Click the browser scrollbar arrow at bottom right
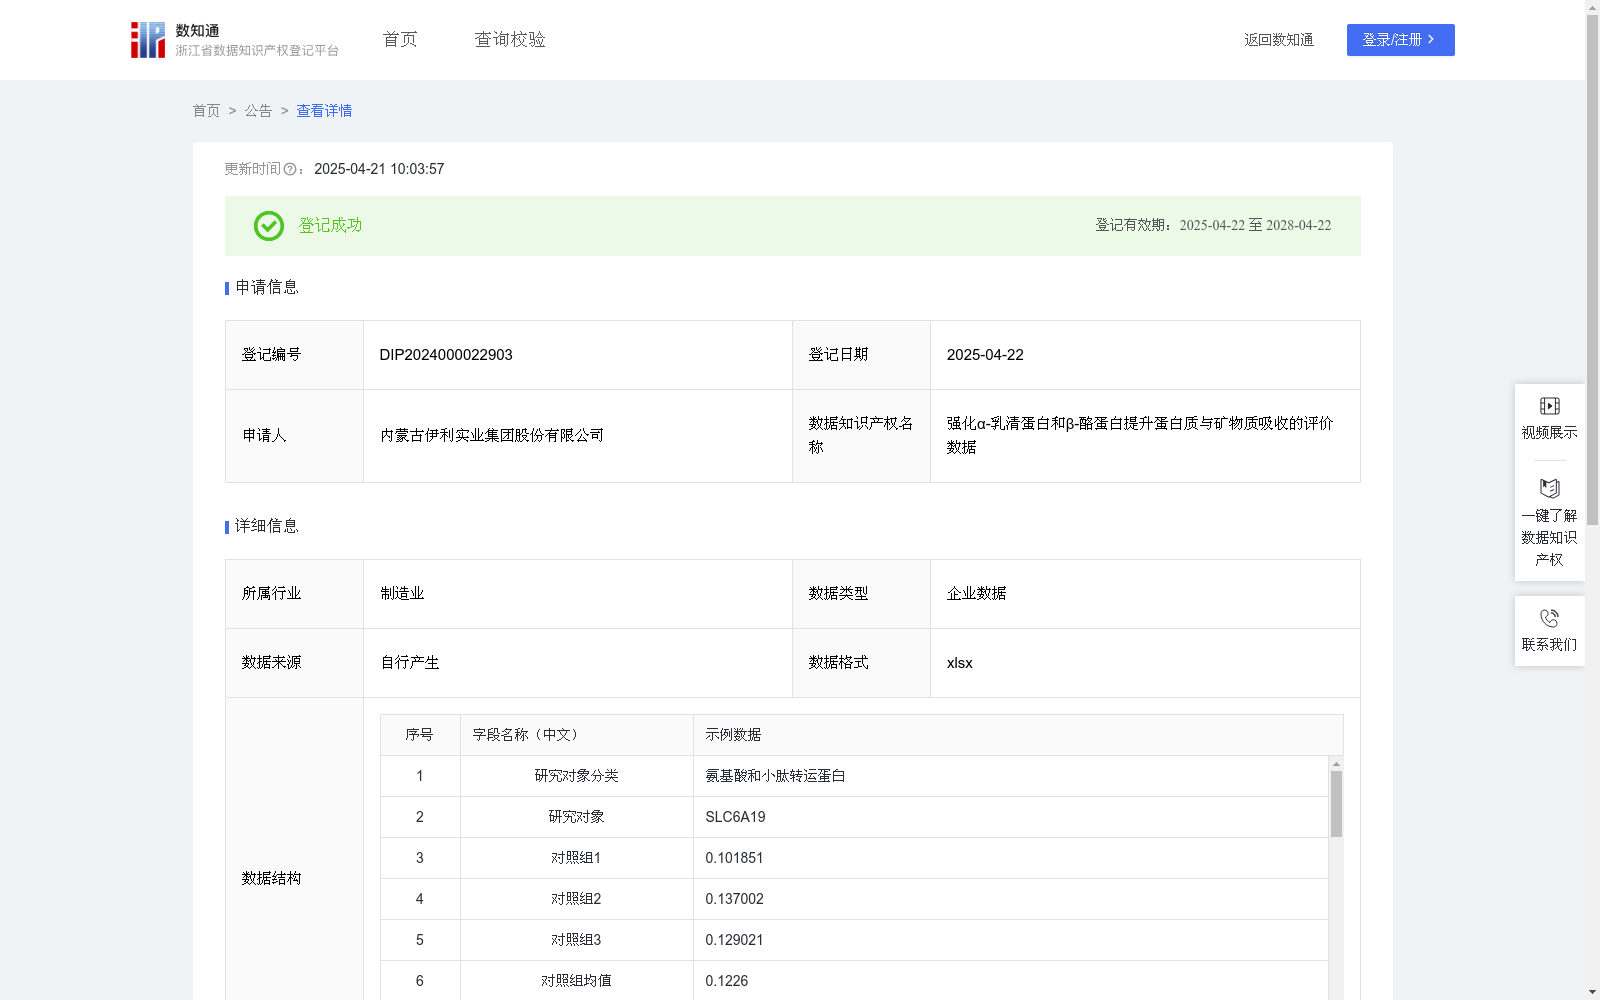Image resolution: width=1600 pixels, height=1000 pixels. [x=1591, y=988]
